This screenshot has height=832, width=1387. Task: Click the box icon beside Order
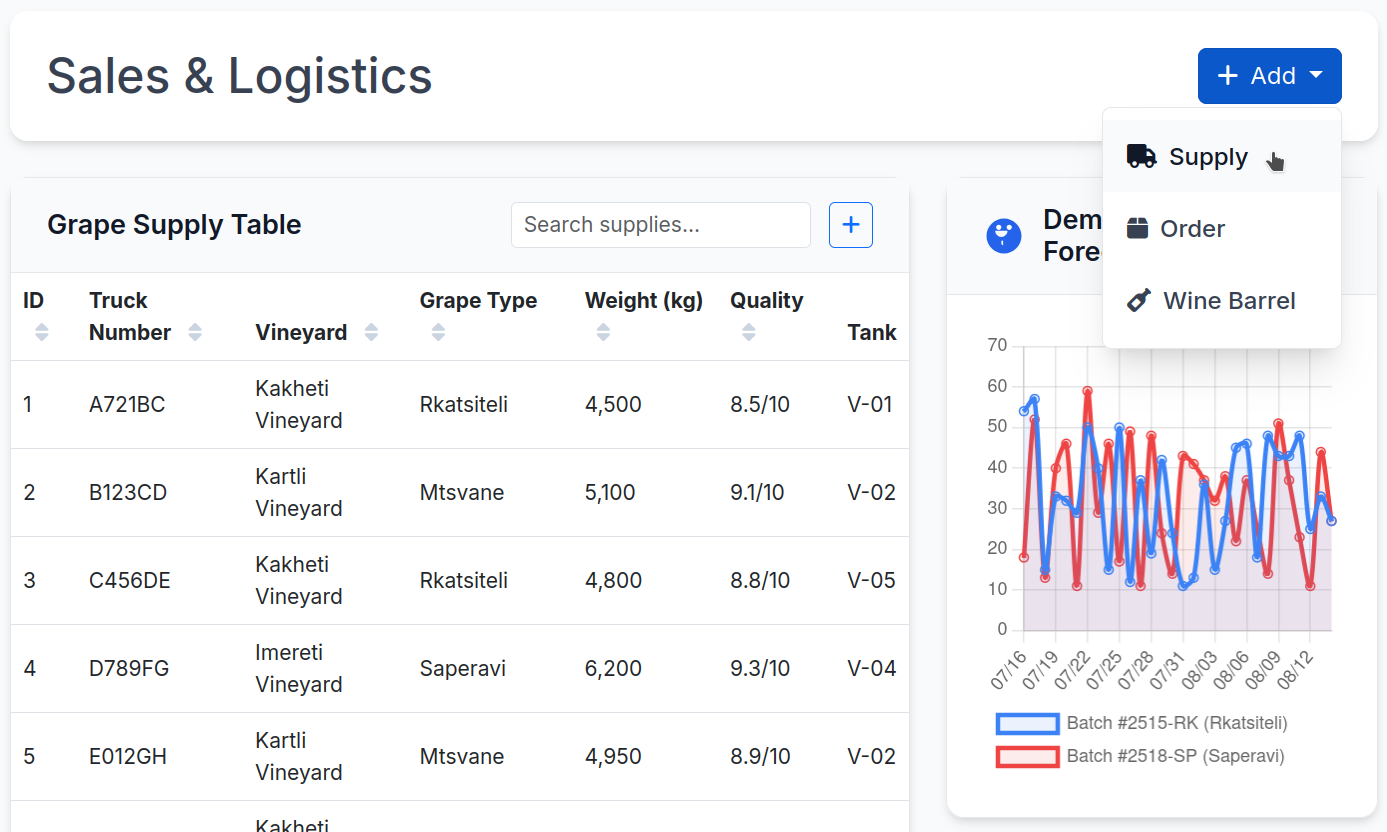click(x=1137, y=228)
